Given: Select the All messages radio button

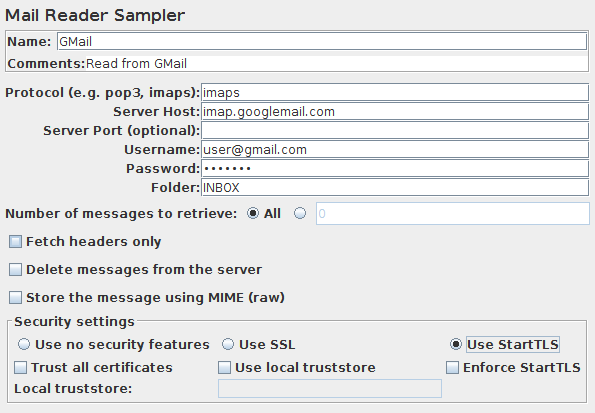Looking at the screenshot, I should tap(253, 213).
